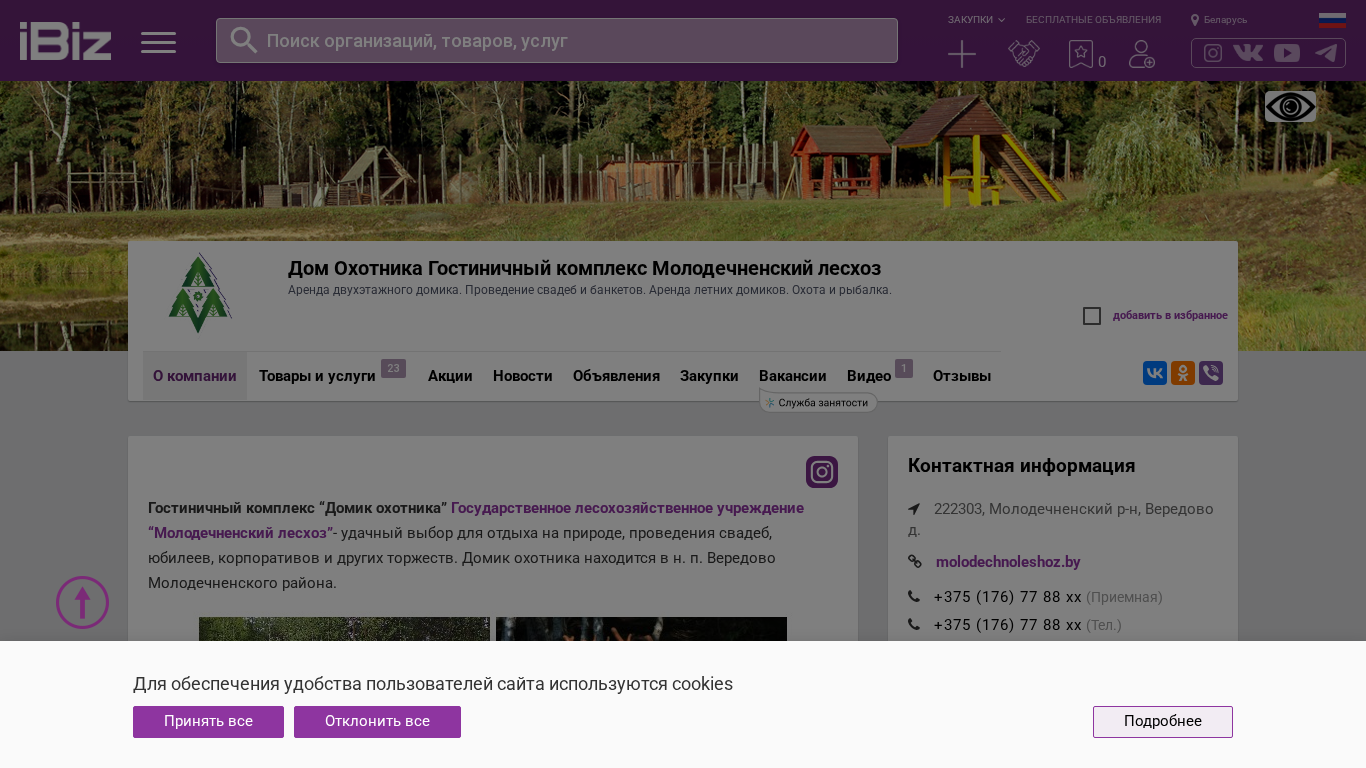This screenshot has width=1366, height=768.
Task: Expand the ЗАКУПКИ dropdown
Action: (976, 20)
